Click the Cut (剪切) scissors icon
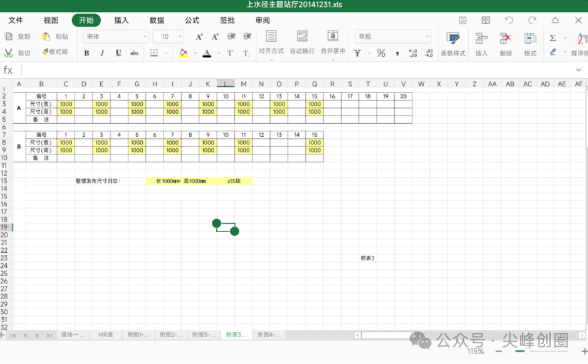Image resolution: width=588 pixels, height=364 pixels. (x=8, y=53)
